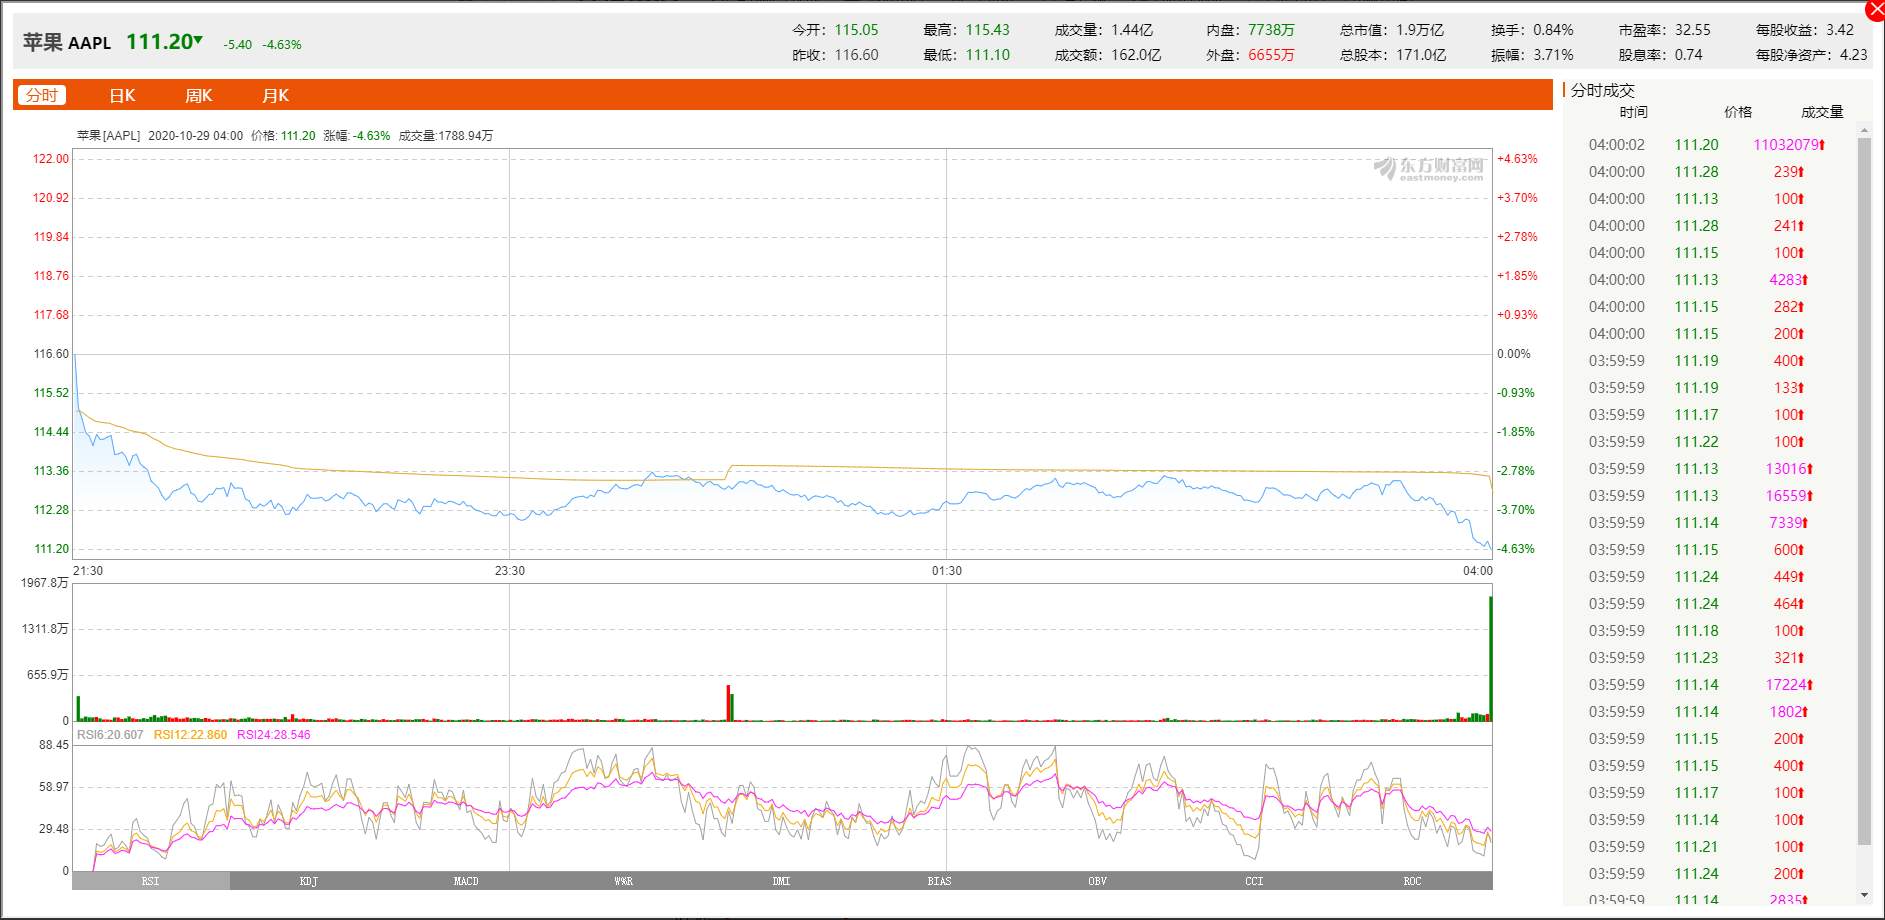1885x920 pixels.
Task: Click the 苹果 AAPL stock name header
Action: (67, 42)
